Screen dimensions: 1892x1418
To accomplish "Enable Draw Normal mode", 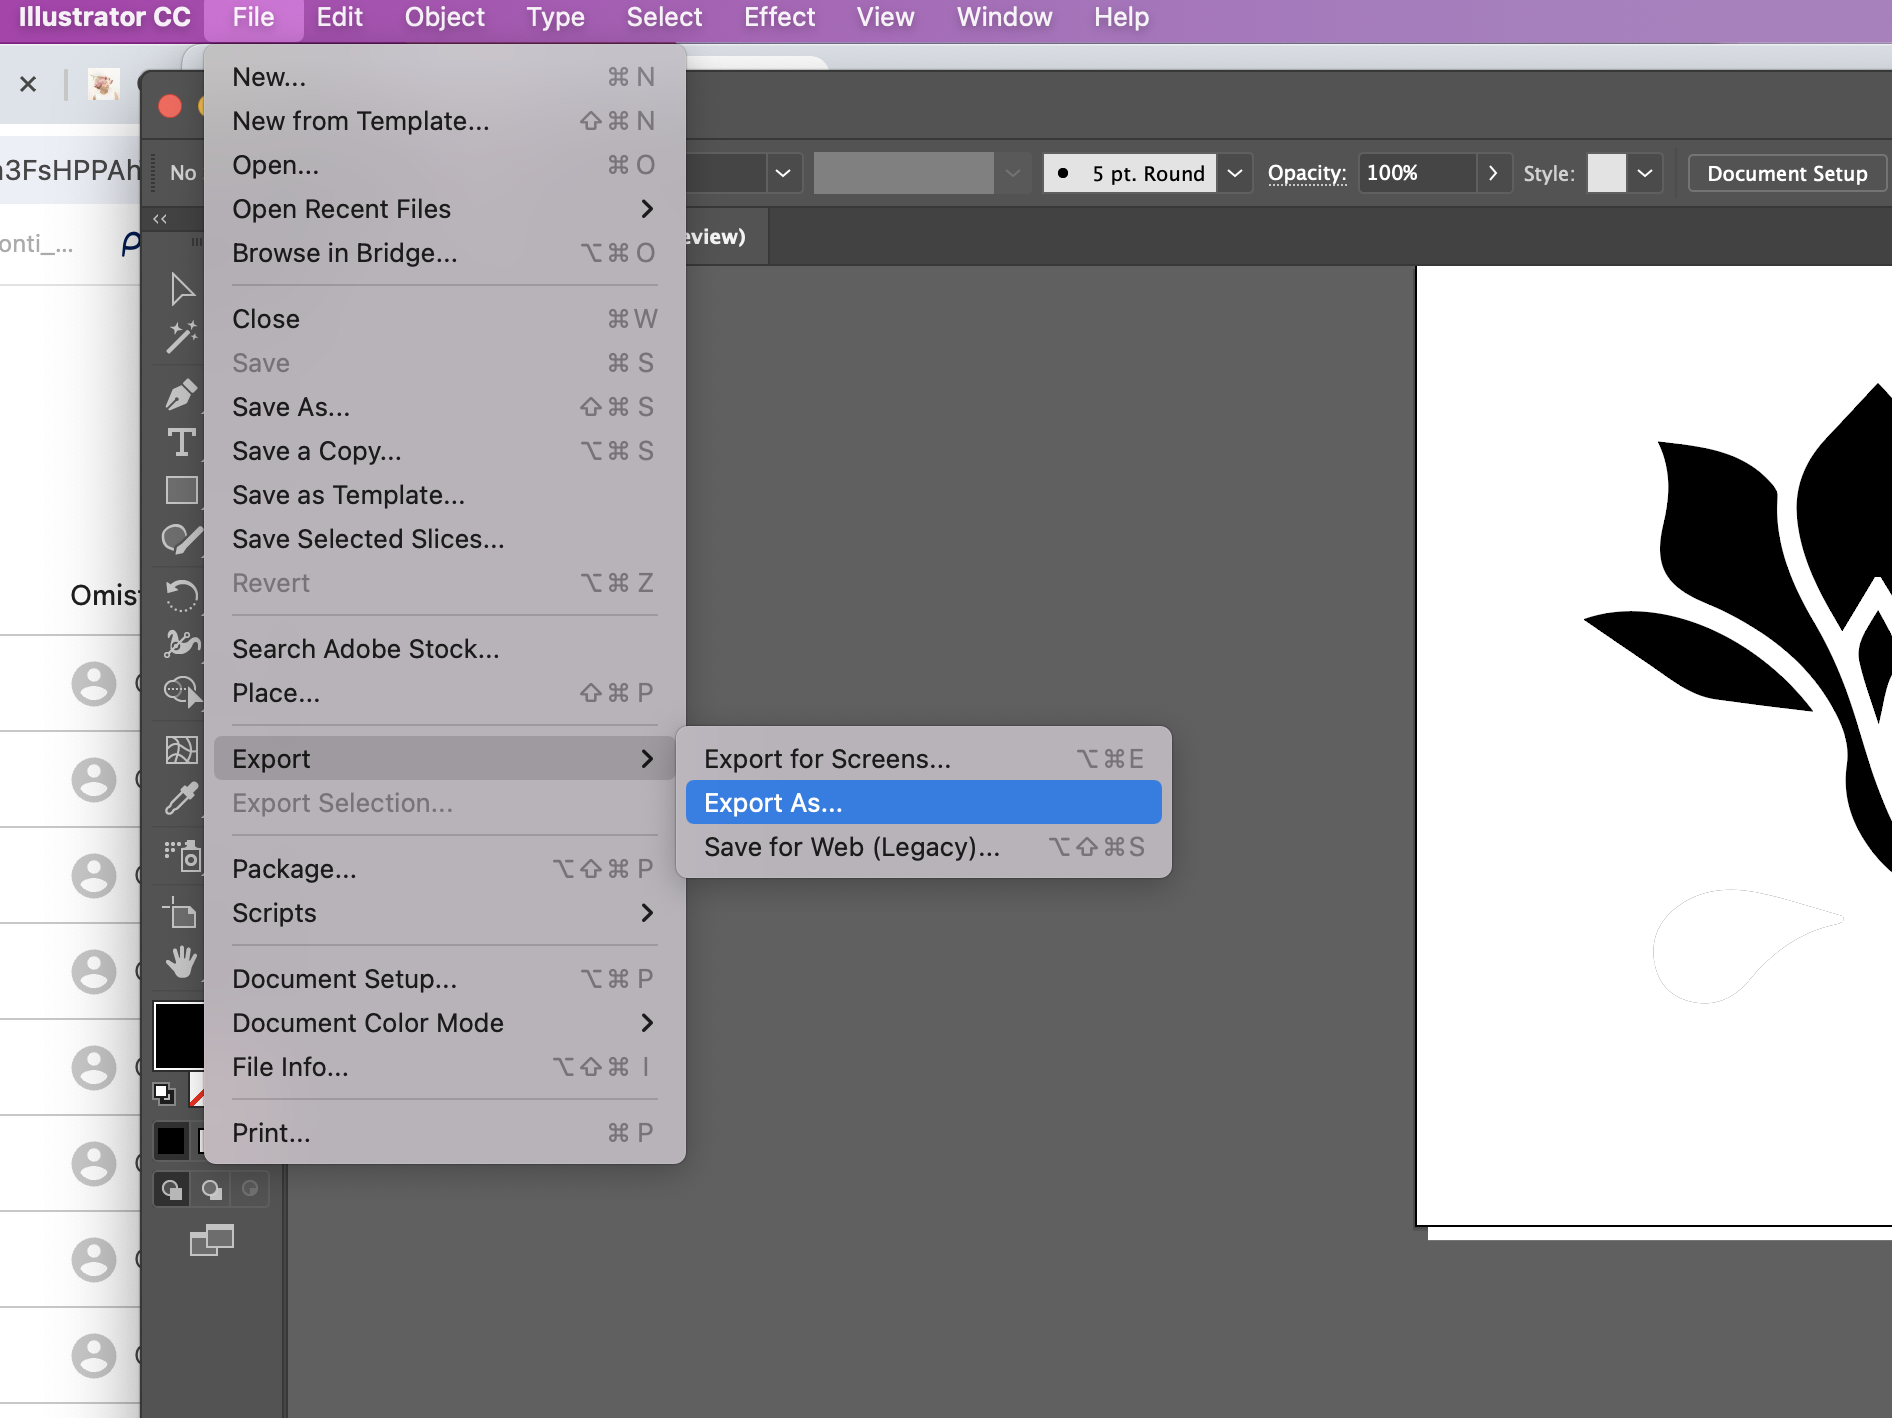I will pyautogui.click(x=172, y=1189).
